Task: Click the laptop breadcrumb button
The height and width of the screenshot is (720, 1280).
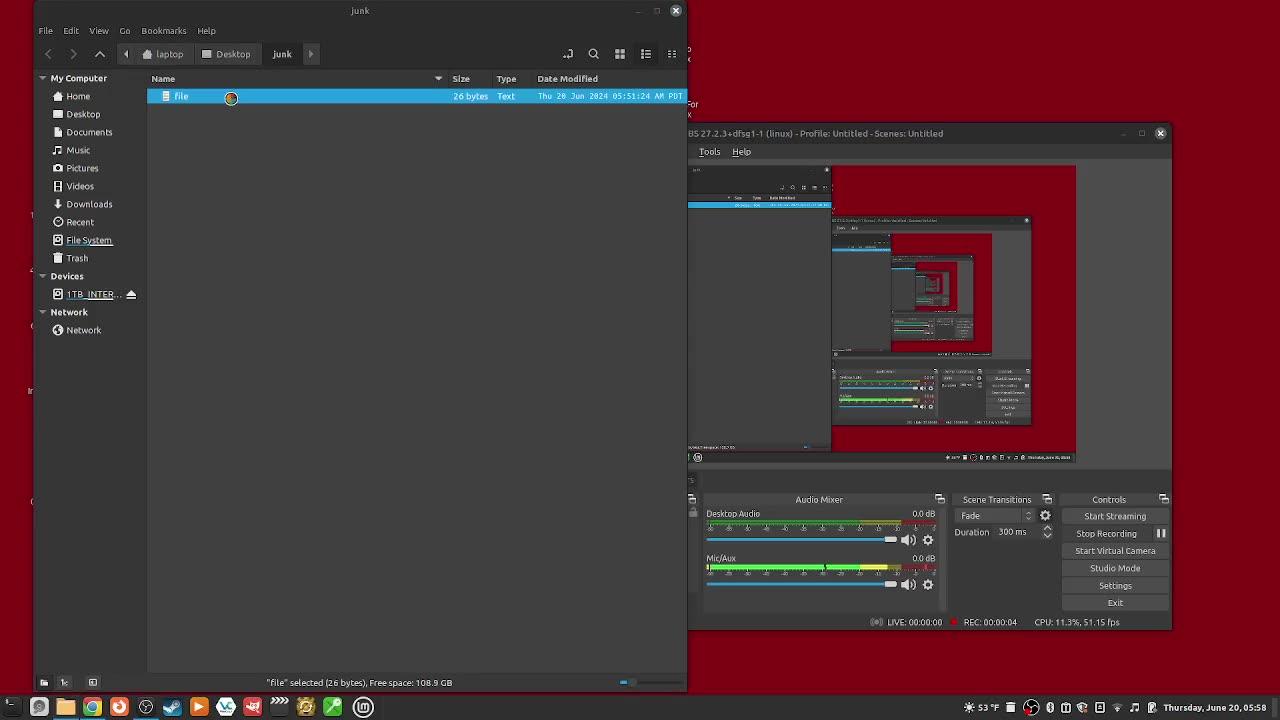Action: [x=163, y=54]
